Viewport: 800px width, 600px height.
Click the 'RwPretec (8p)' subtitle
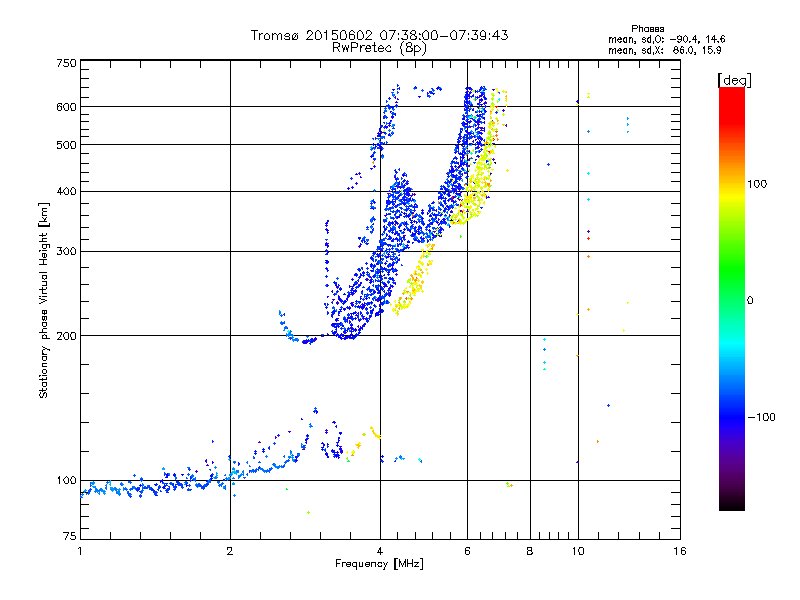coord(379,48)
